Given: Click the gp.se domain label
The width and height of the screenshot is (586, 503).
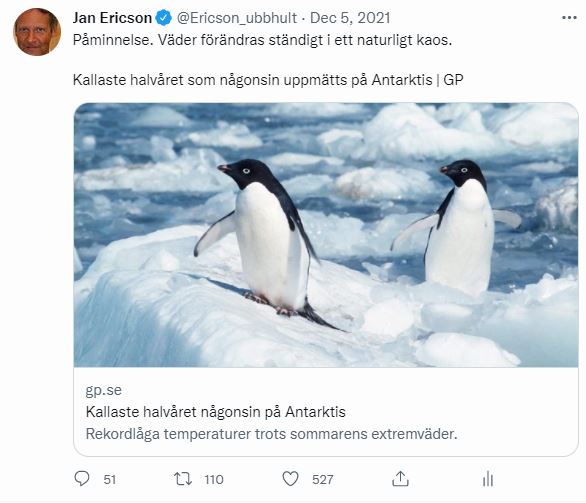Looking at the screenshot, I should tap(104, 390).
